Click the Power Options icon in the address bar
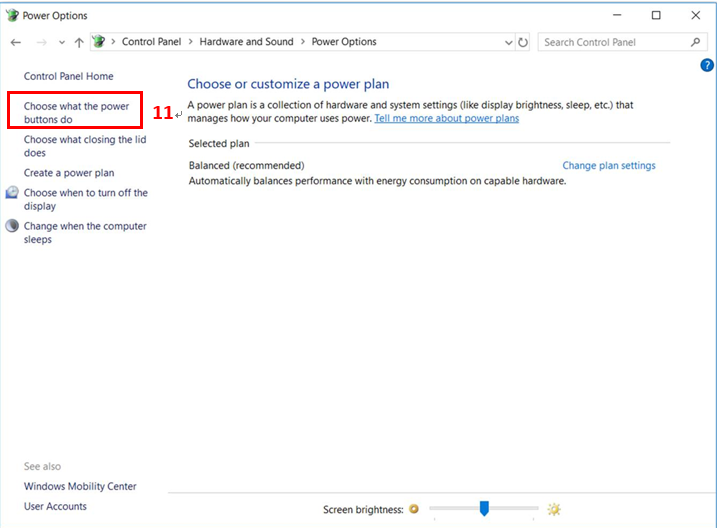 98,42
